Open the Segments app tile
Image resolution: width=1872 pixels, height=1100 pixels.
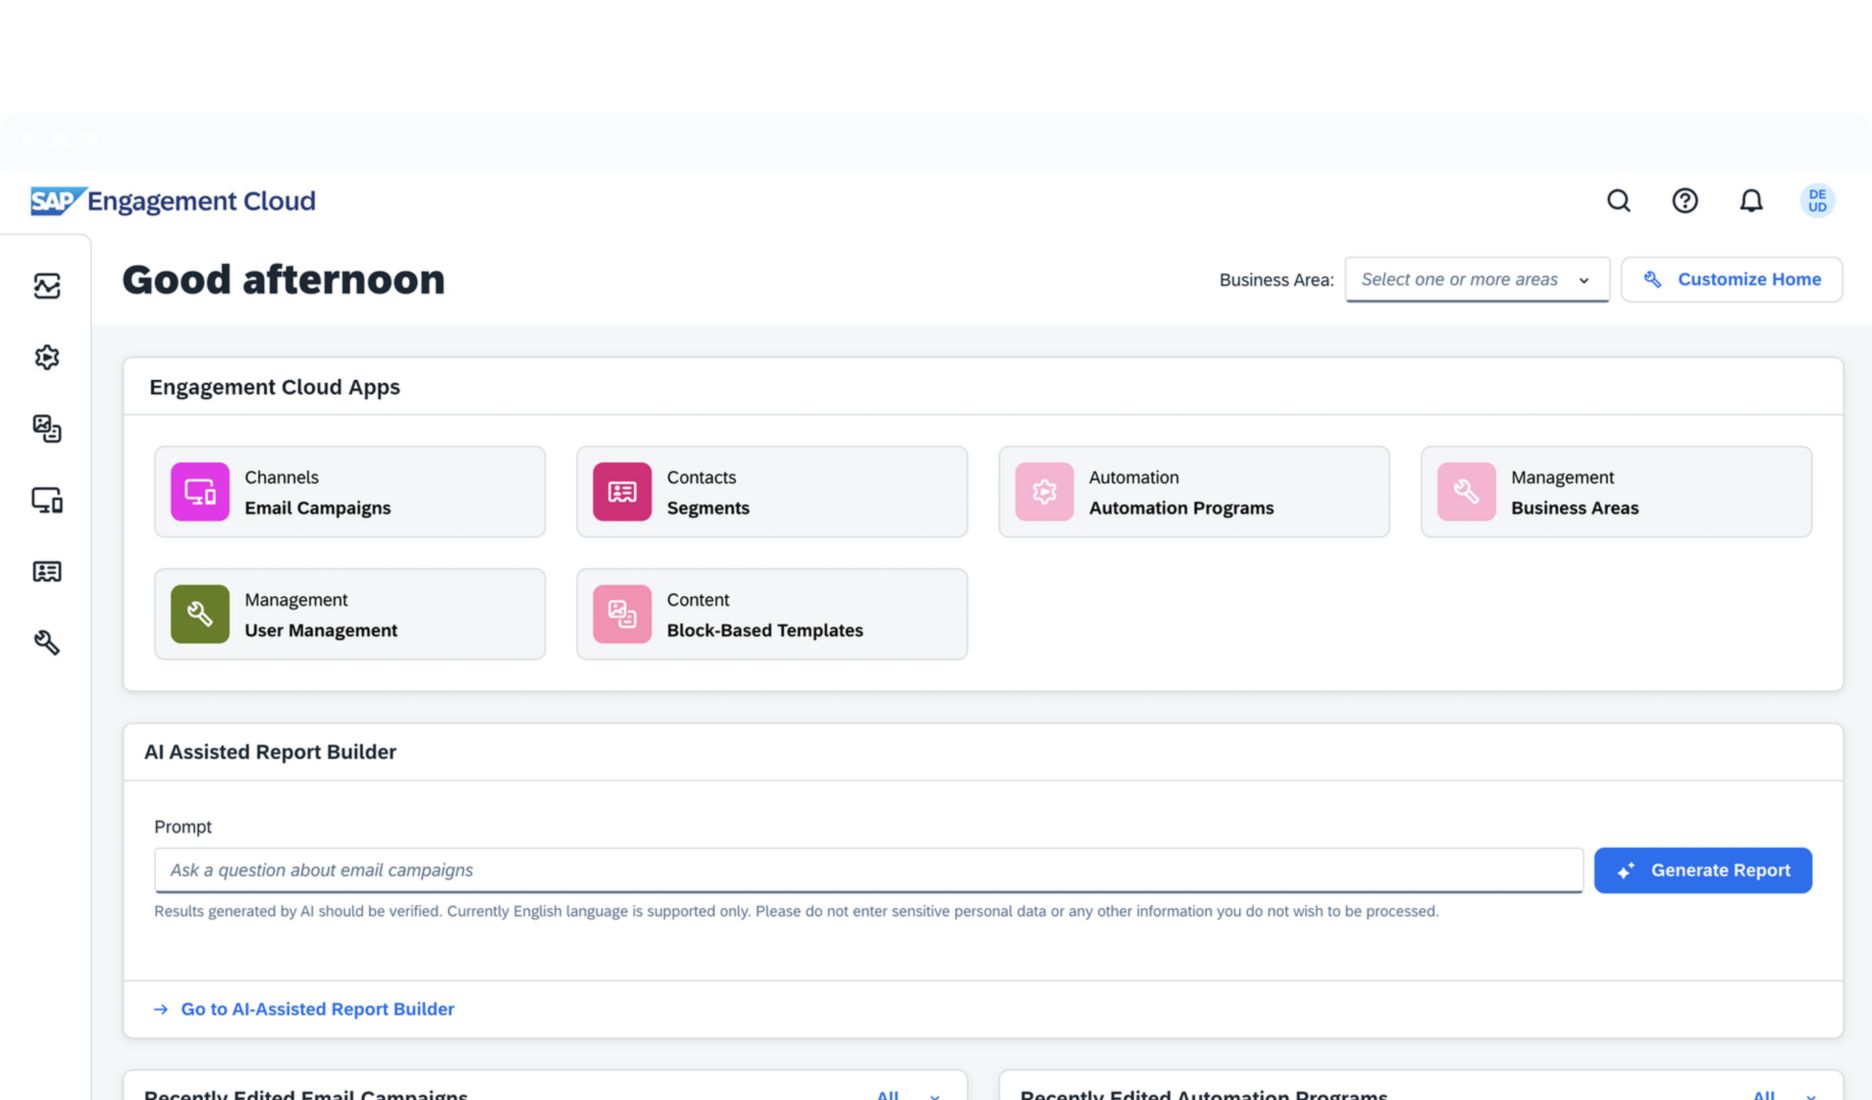point(771,492)
